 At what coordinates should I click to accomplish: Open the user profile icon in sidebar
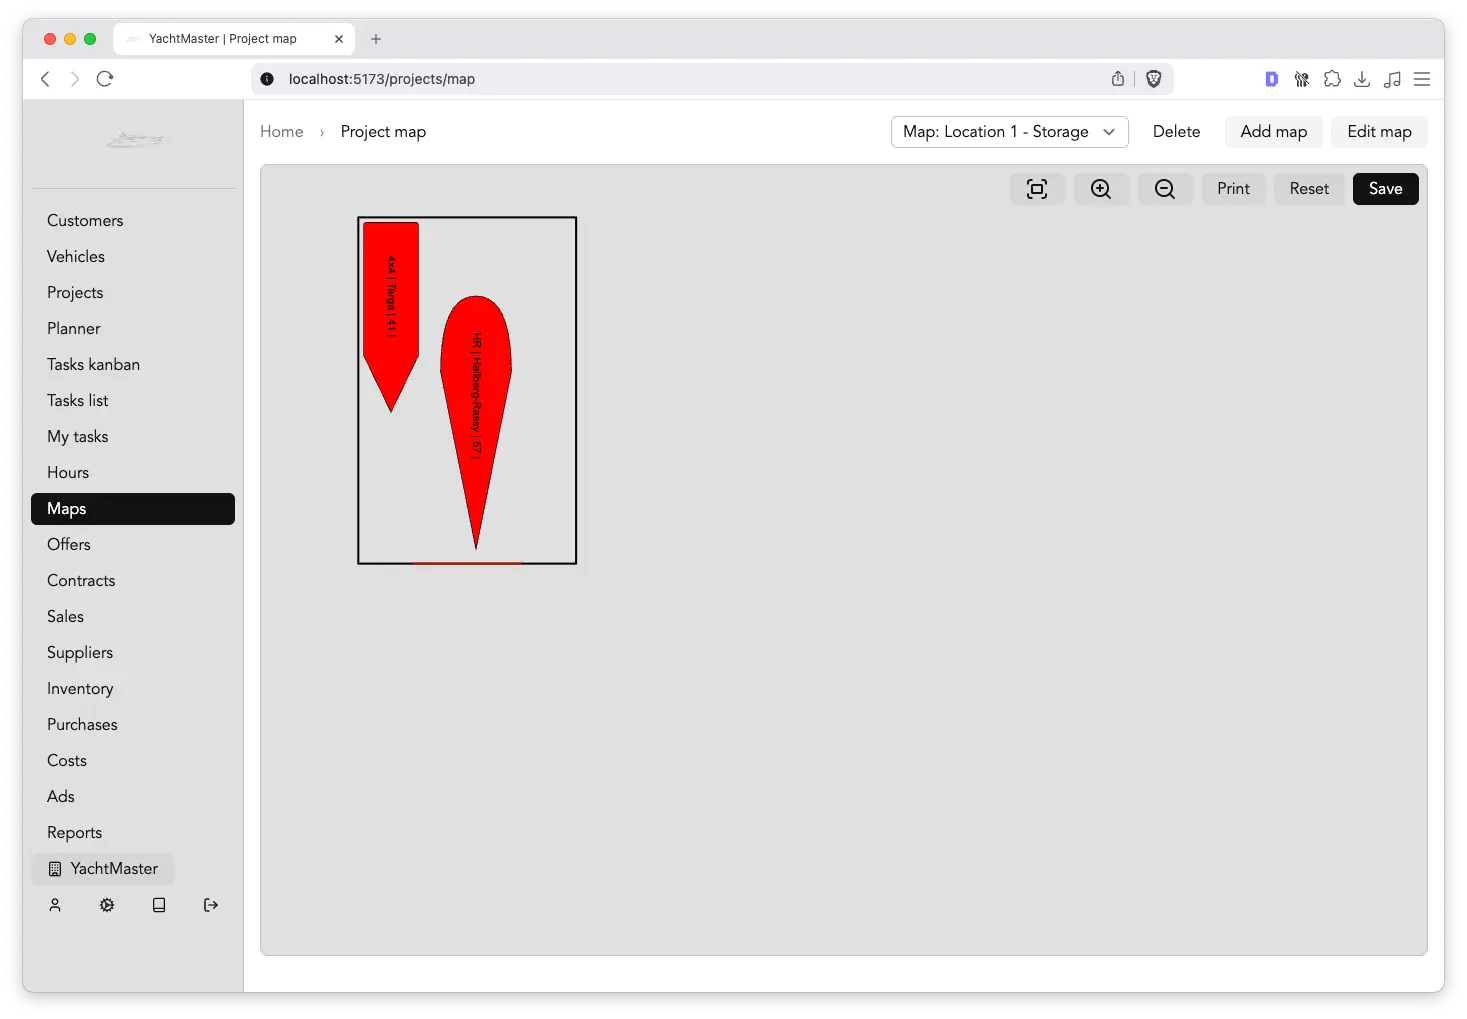[x=55, y=905]
